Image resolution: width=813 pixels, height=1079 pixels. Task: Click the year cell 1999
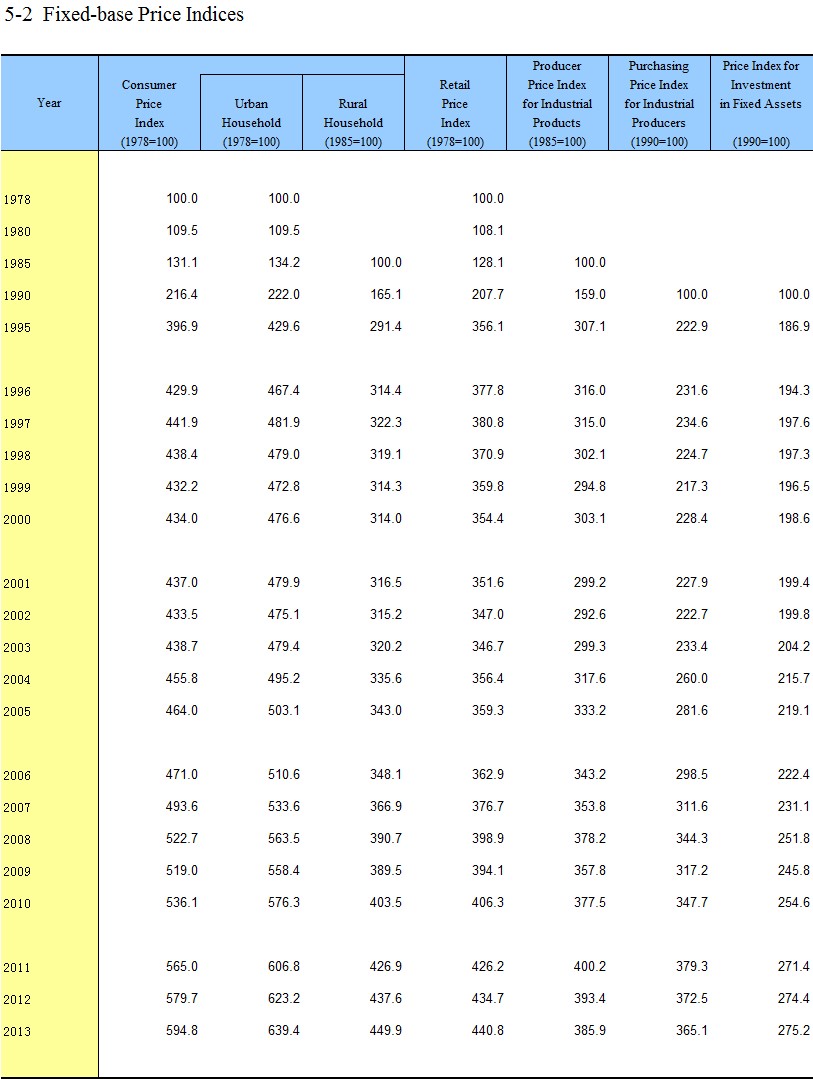[17, 487]
